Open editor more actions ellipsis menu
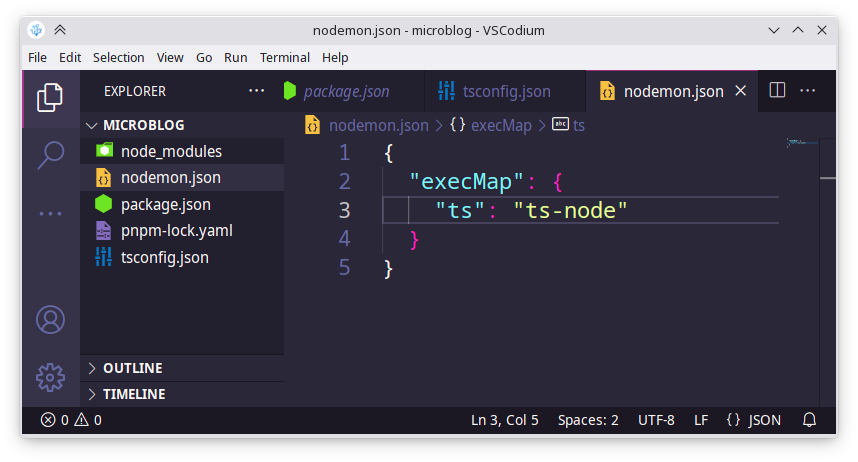The width and height of the screenshot is (858, 462). (x=808, y=91)
